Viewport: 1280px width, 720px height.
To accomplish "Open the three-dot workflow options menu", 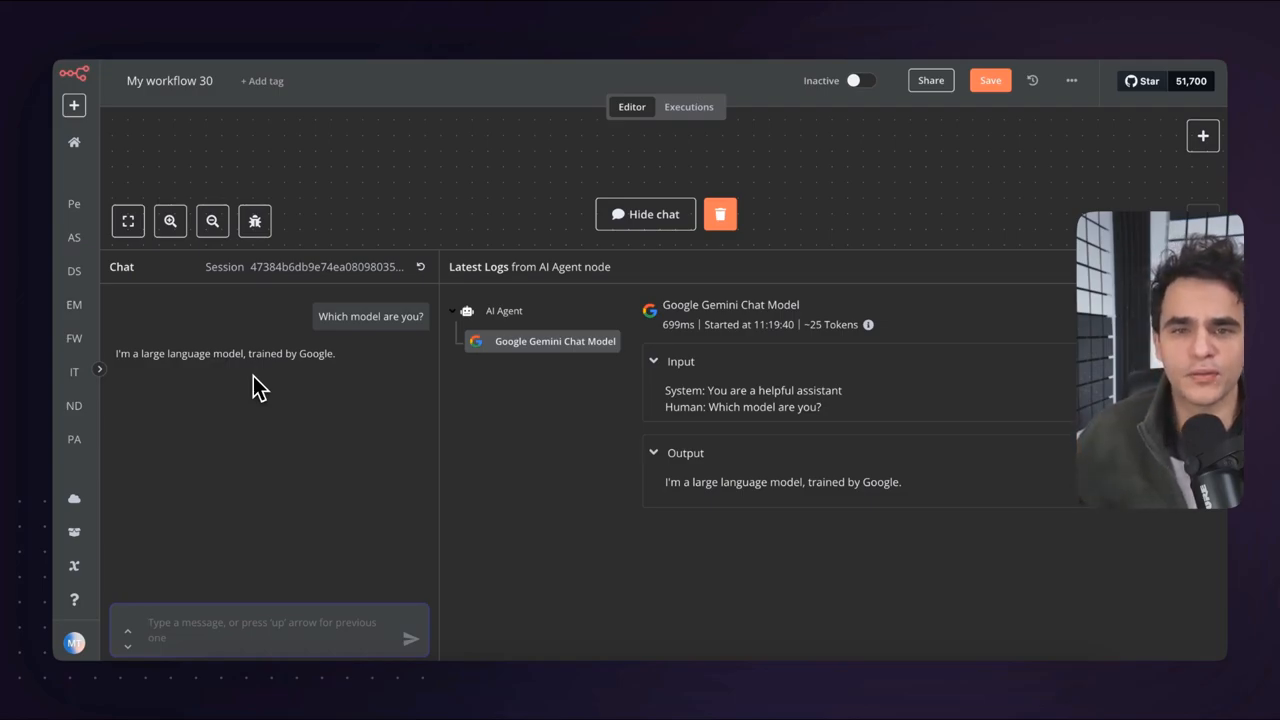I will (1072, 81).
